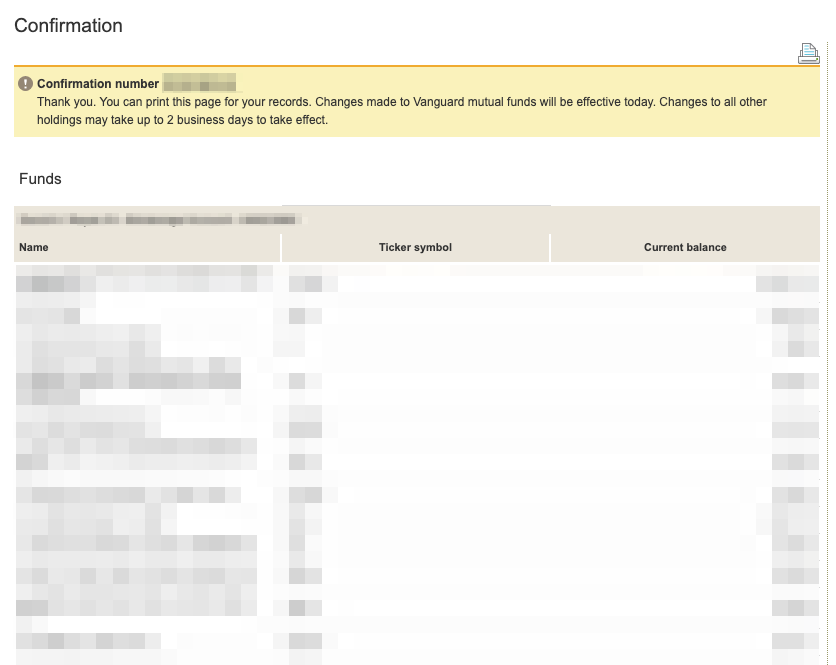Sort by the Name column header
This screenshot has width=836, height=665.
click(34, 247)
